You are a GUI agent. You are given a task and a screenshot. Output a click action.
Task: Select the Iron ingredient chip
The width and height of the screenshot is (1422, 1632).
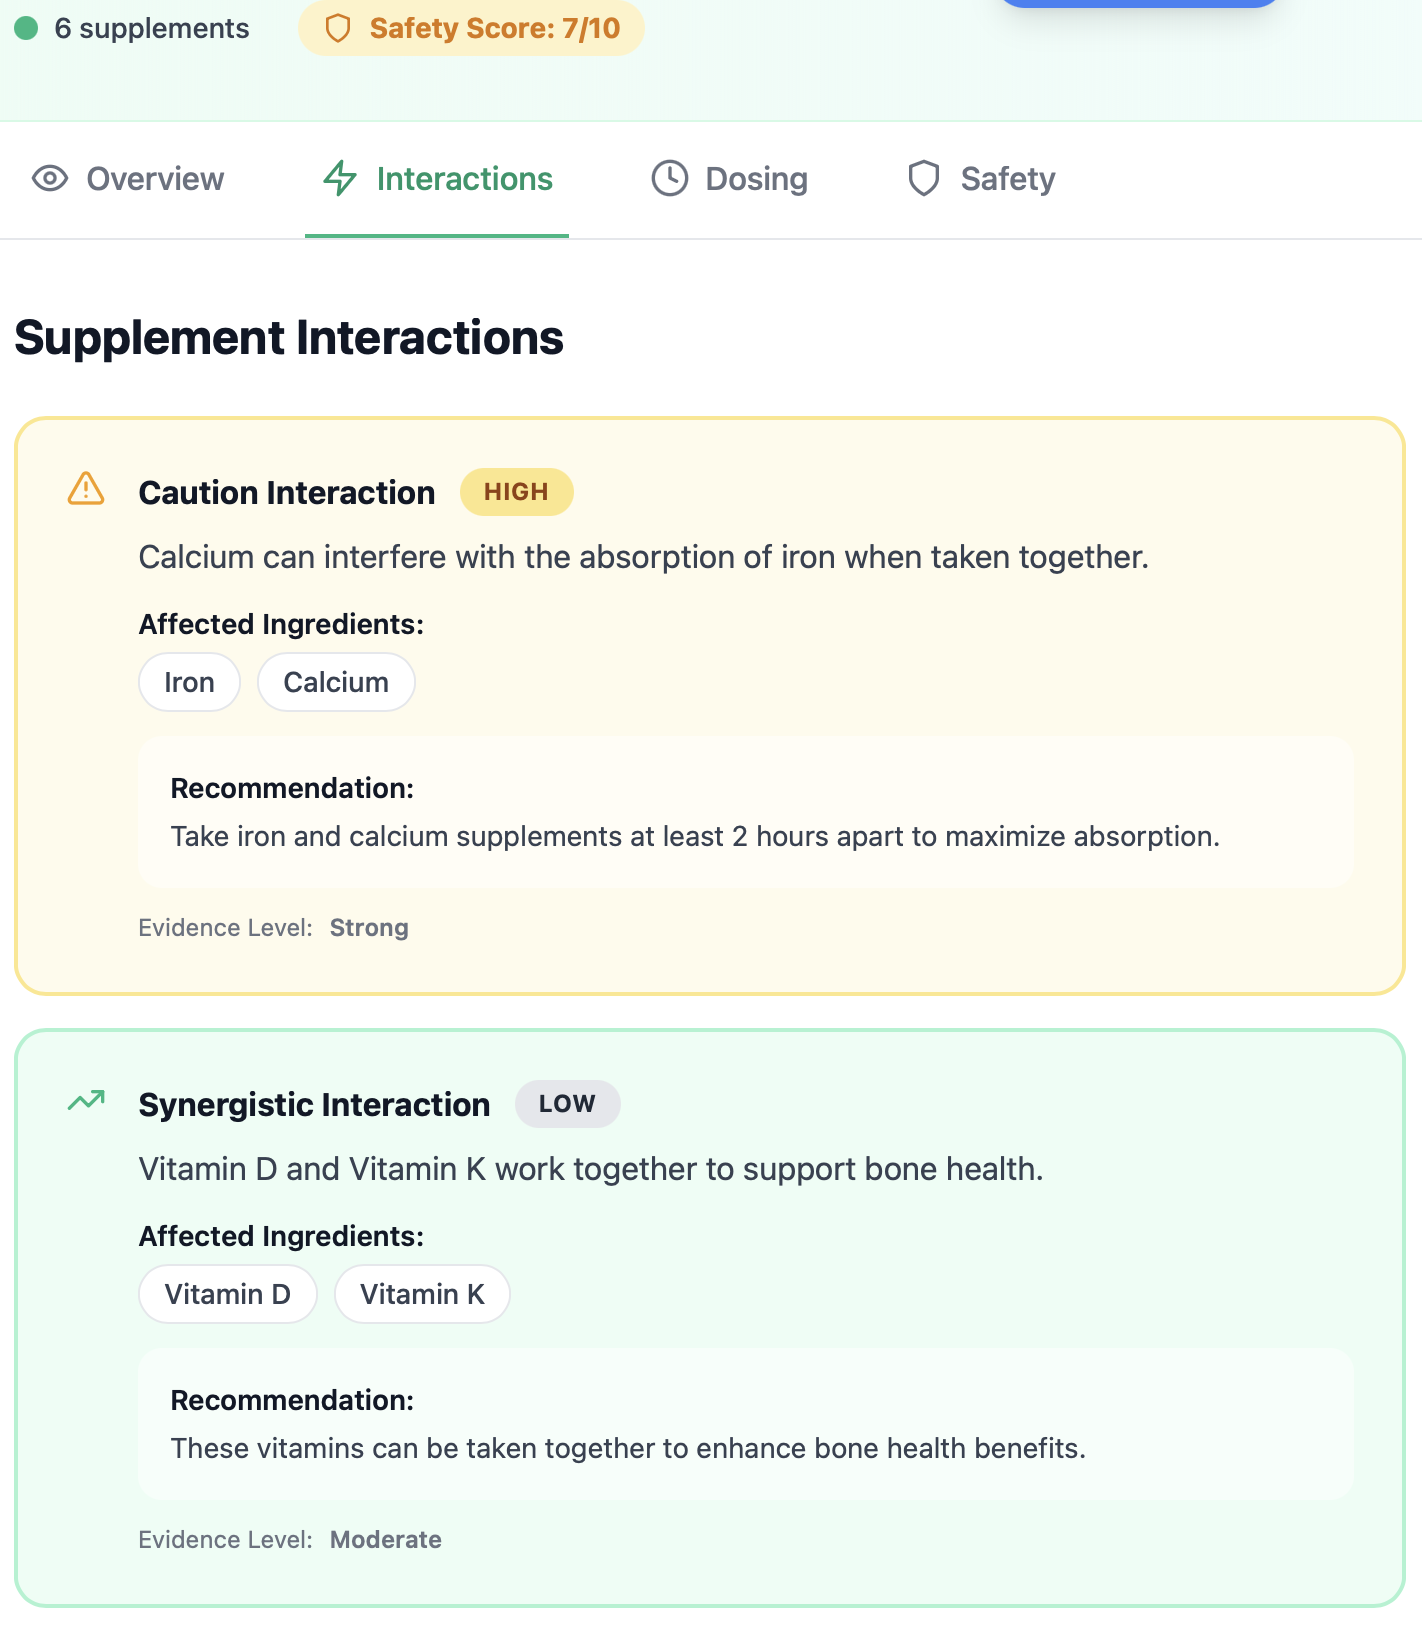189,682
